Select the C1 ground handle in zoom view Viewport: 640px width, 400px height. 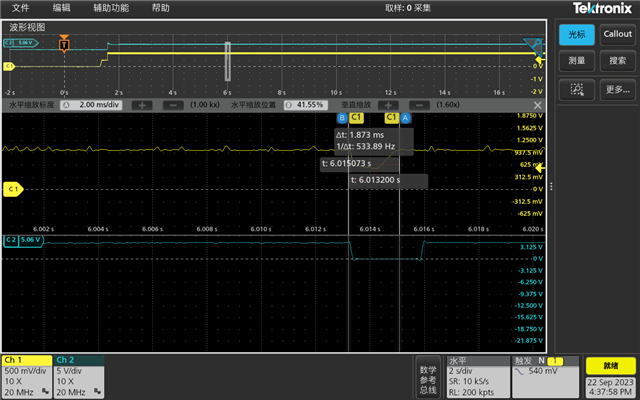point(13,189)
